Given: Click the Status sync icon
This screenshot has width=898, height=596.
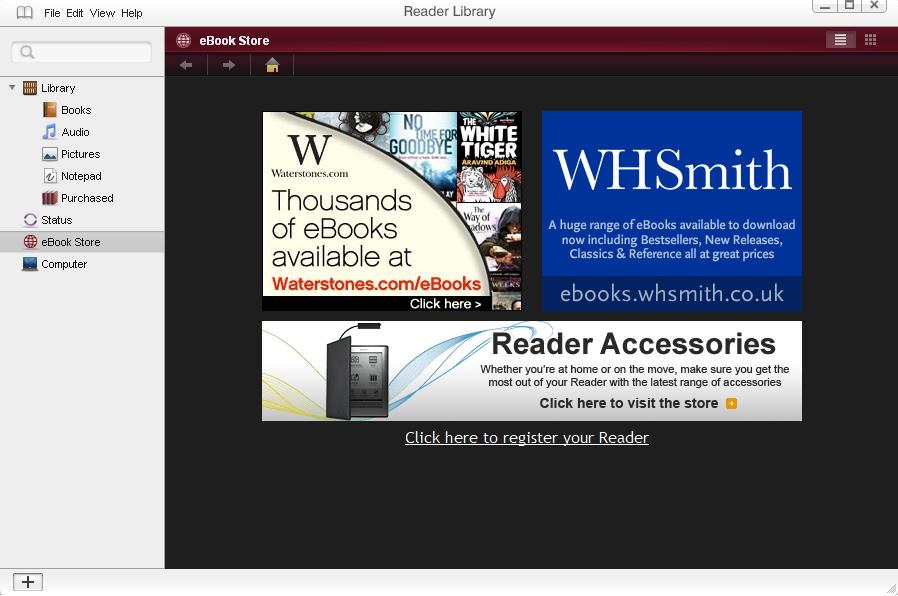Looking at the screenshot, I should point(30,220).
